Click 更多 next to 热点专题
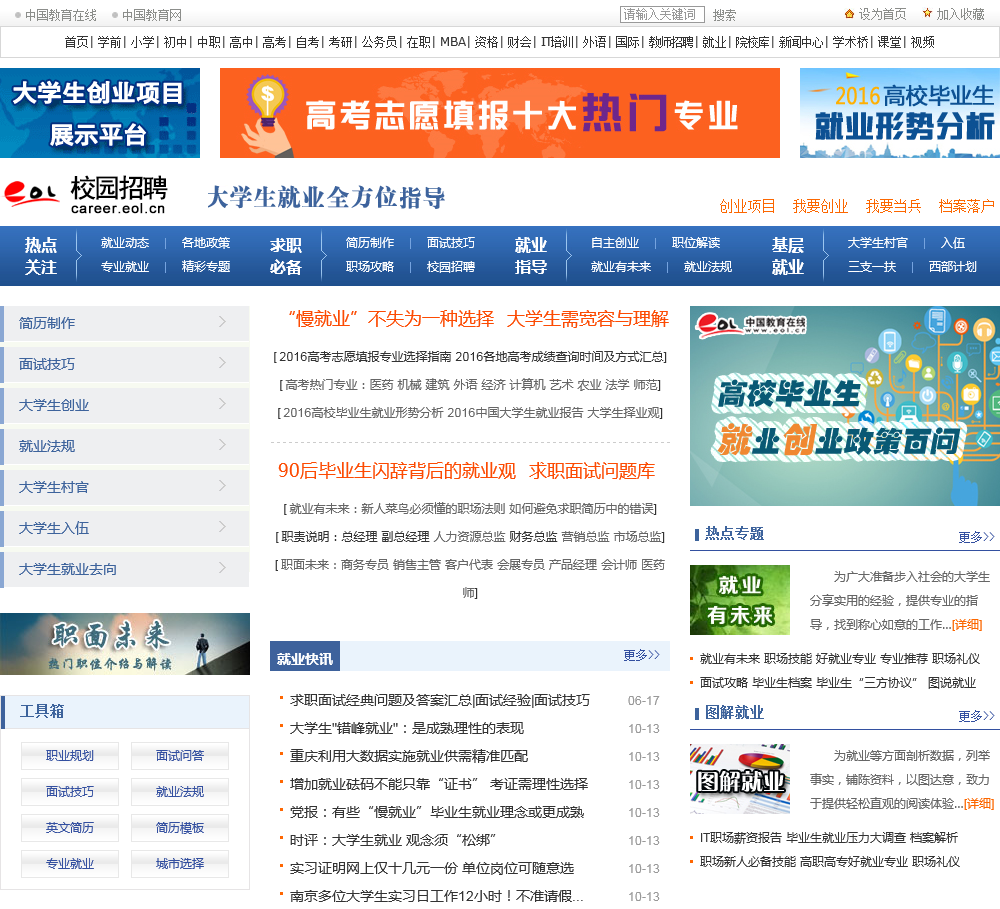Image resolution: width=1000 pixels, height=909 pixels. [976, 537]
